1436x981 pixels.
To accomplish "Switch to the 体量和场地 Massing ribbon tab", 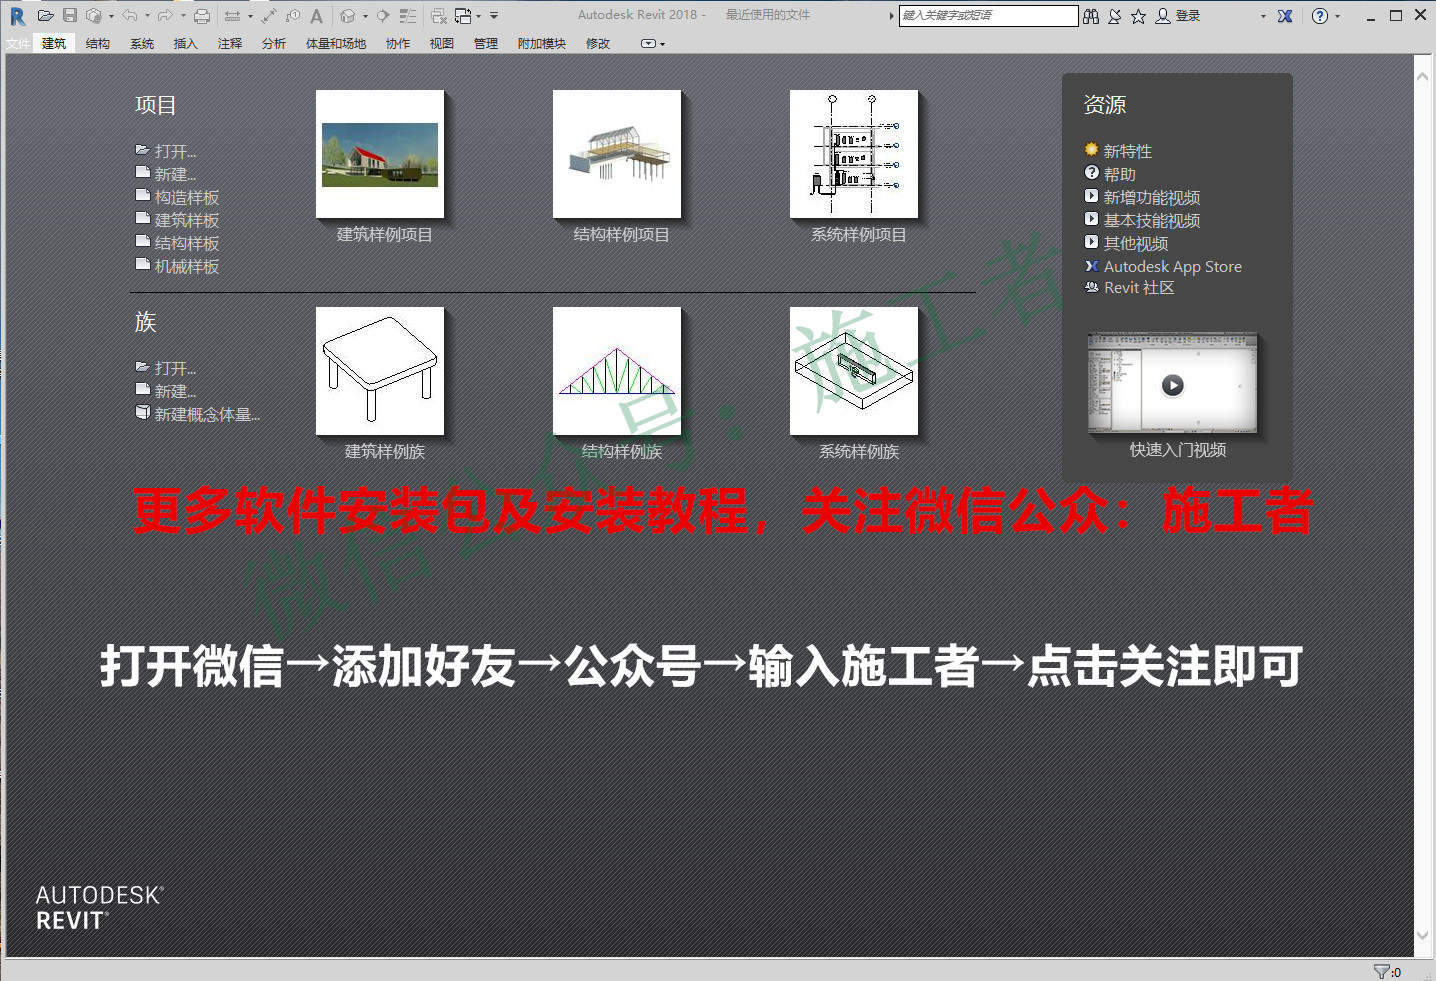I will pos(336,44).
